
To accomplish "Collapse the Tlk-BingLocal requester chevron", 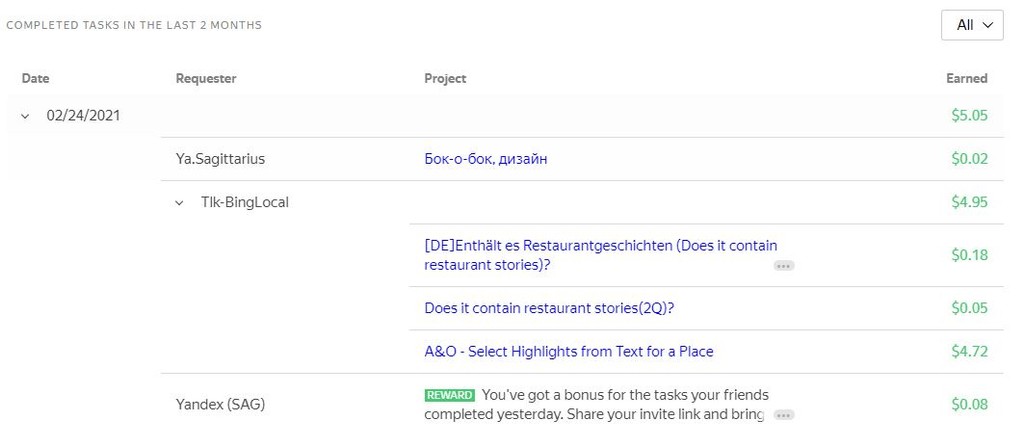I will pos(179,203).
